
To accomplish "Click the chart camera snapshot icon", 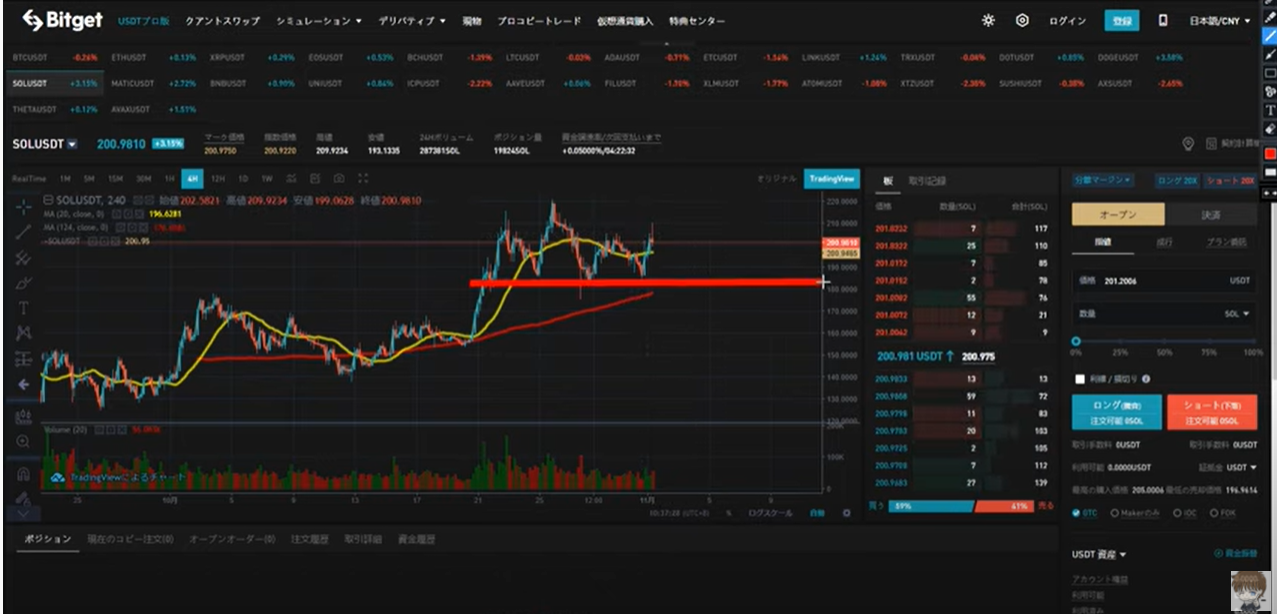I will tap(339, 178).
